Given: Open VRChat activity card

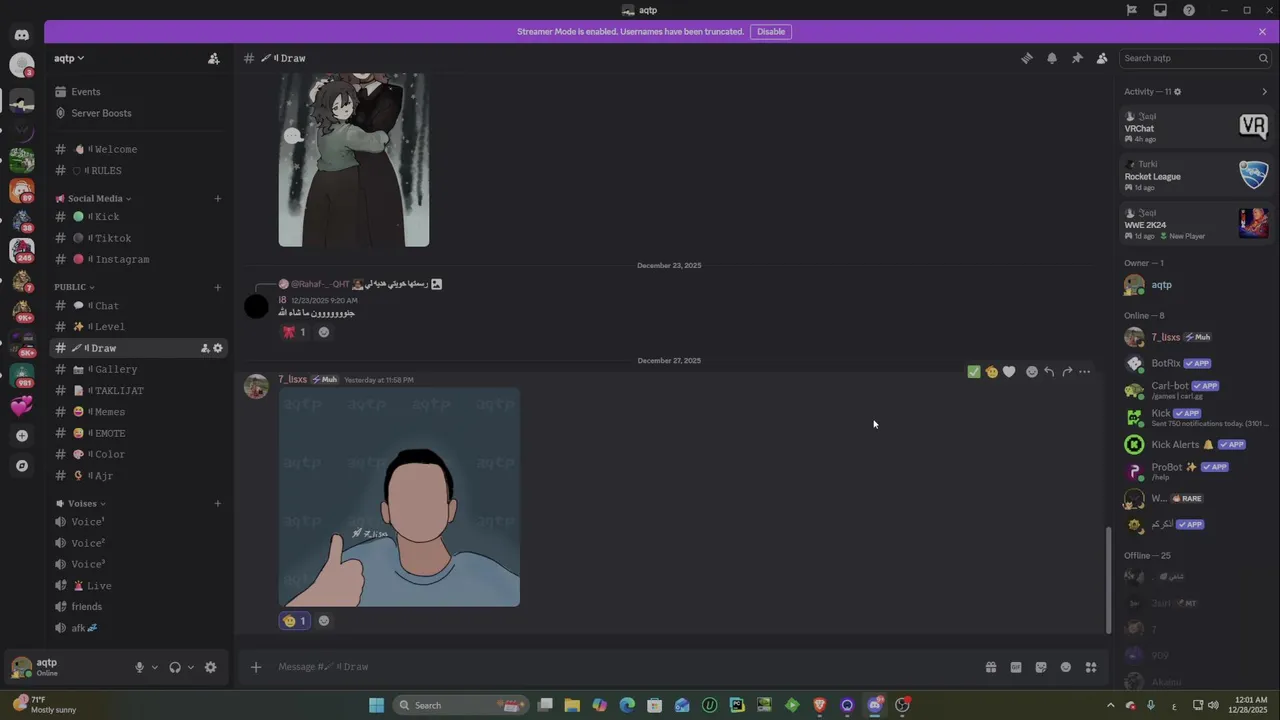Looking at the screenshot, I should click(1196, 127).
